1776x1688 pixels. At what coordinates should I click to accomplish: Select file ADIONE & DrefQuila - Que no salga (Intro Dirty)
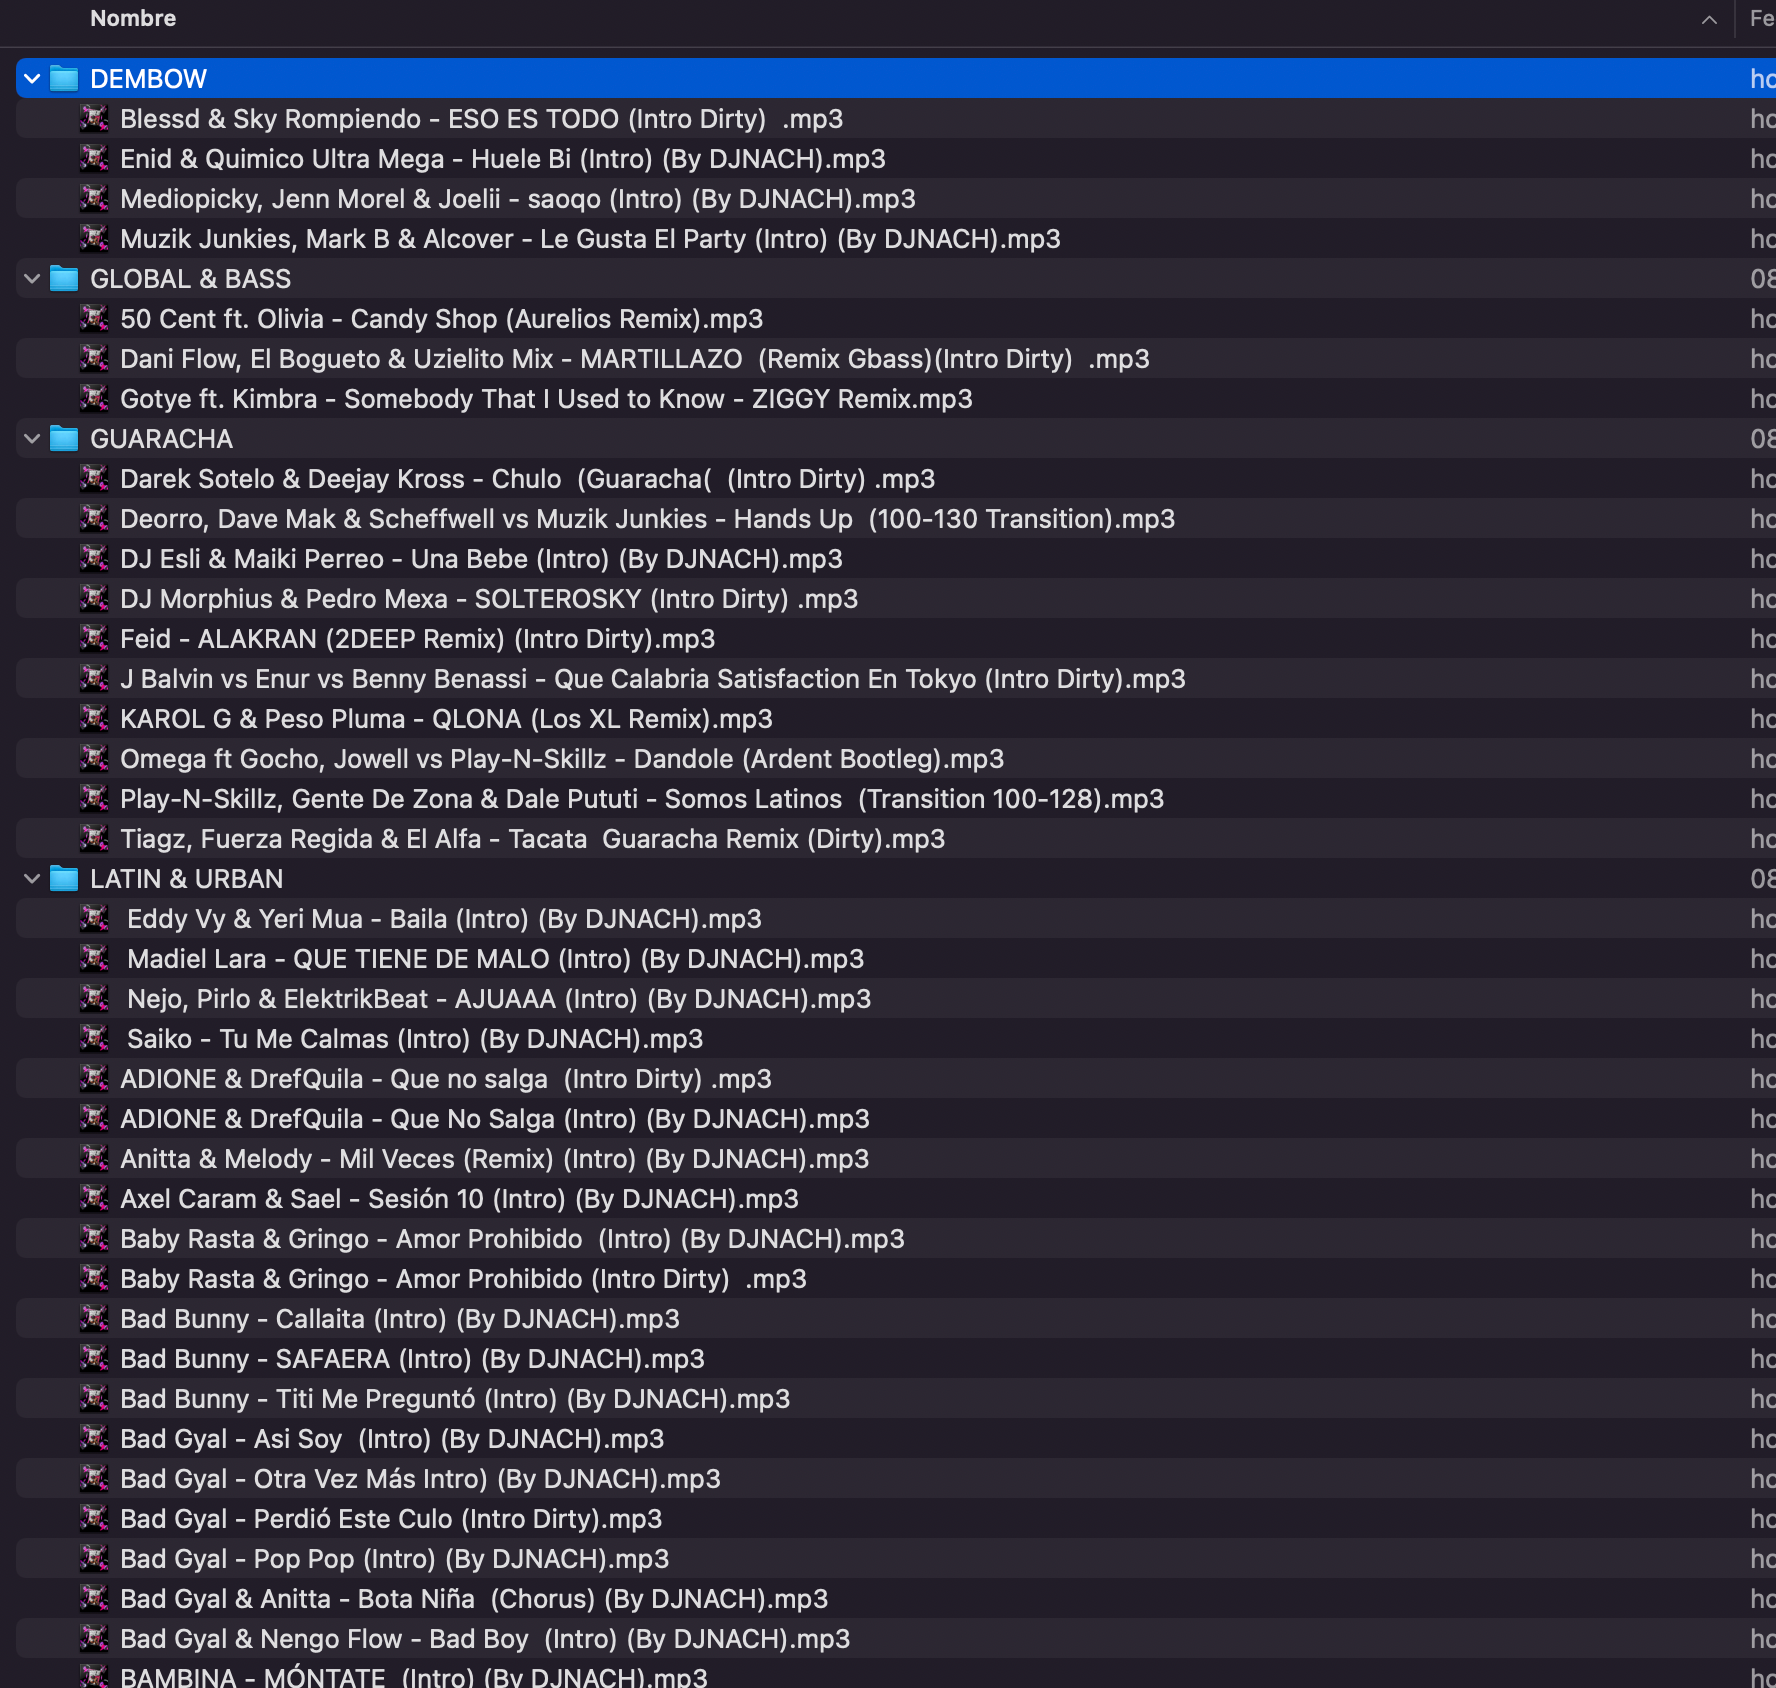(x=446, y=1079)
